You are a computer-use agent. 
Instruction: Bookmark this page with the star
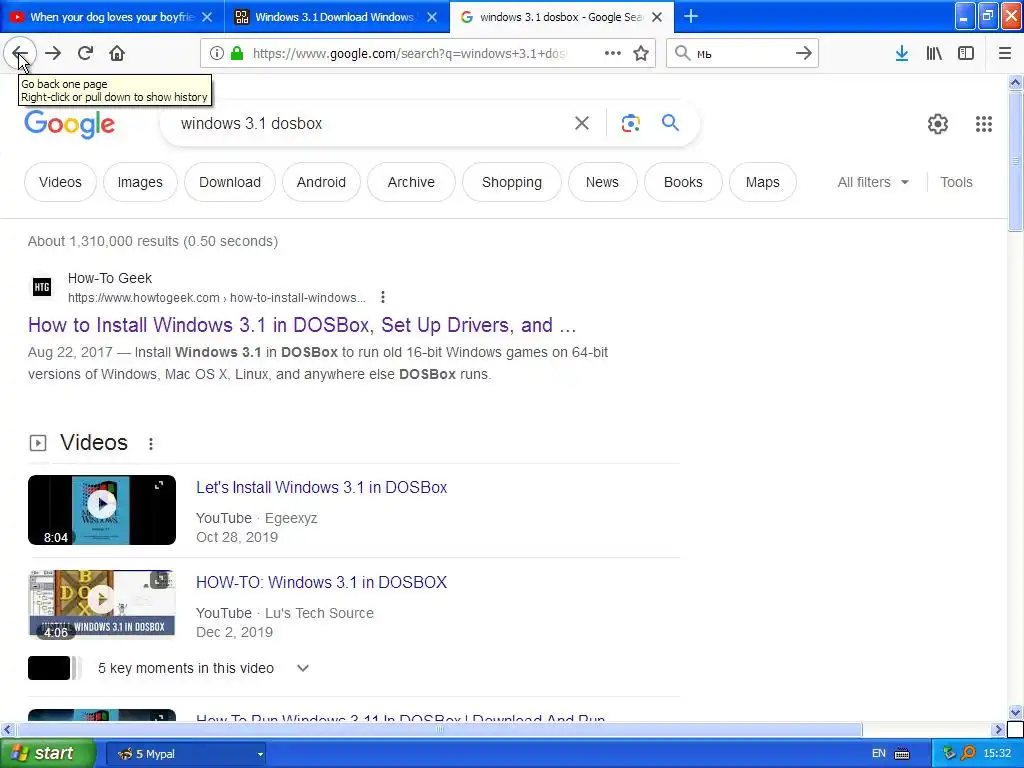(641, 54)
